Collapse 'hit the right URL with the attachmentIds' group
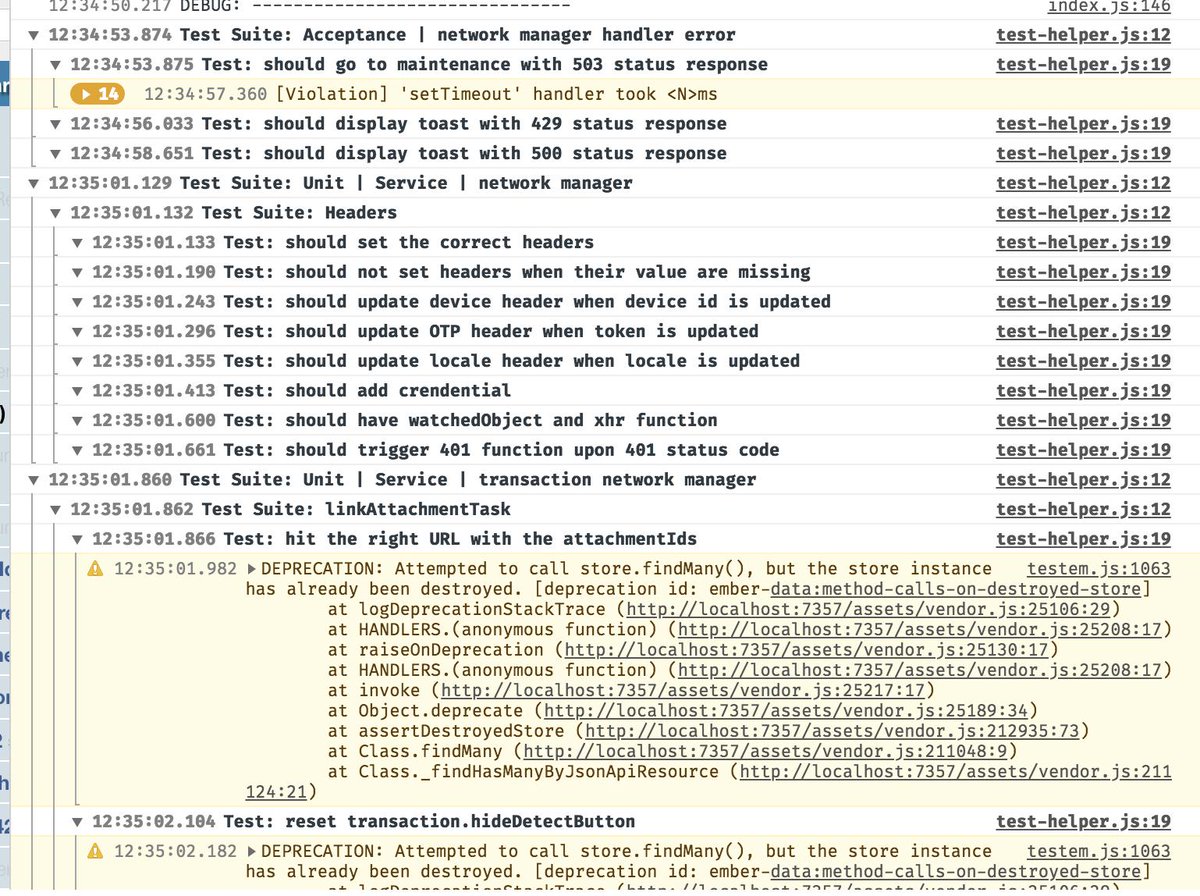This screenshot has width=1200, height=896. [x=80, y=539]
